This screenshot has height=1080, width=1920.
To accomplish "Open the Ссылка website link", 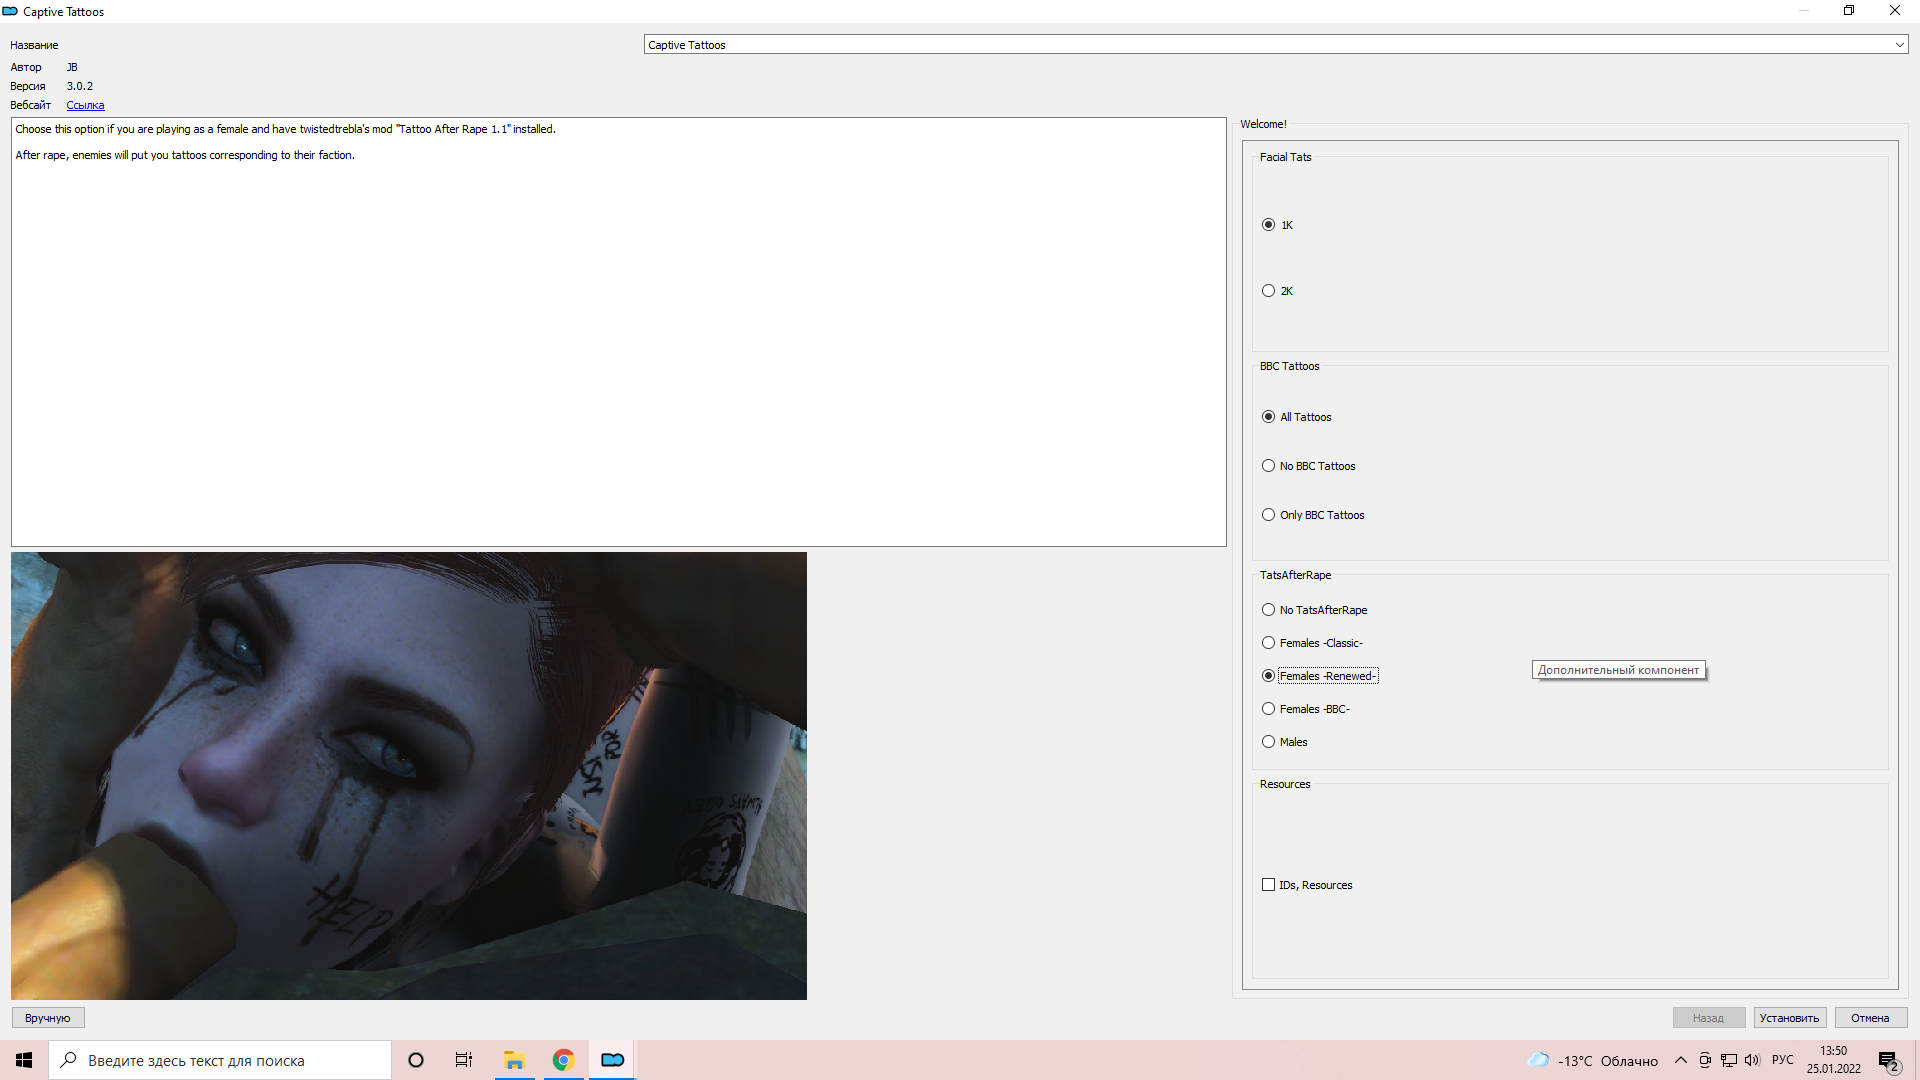I will pyautogui.click(x=85, y=105).
